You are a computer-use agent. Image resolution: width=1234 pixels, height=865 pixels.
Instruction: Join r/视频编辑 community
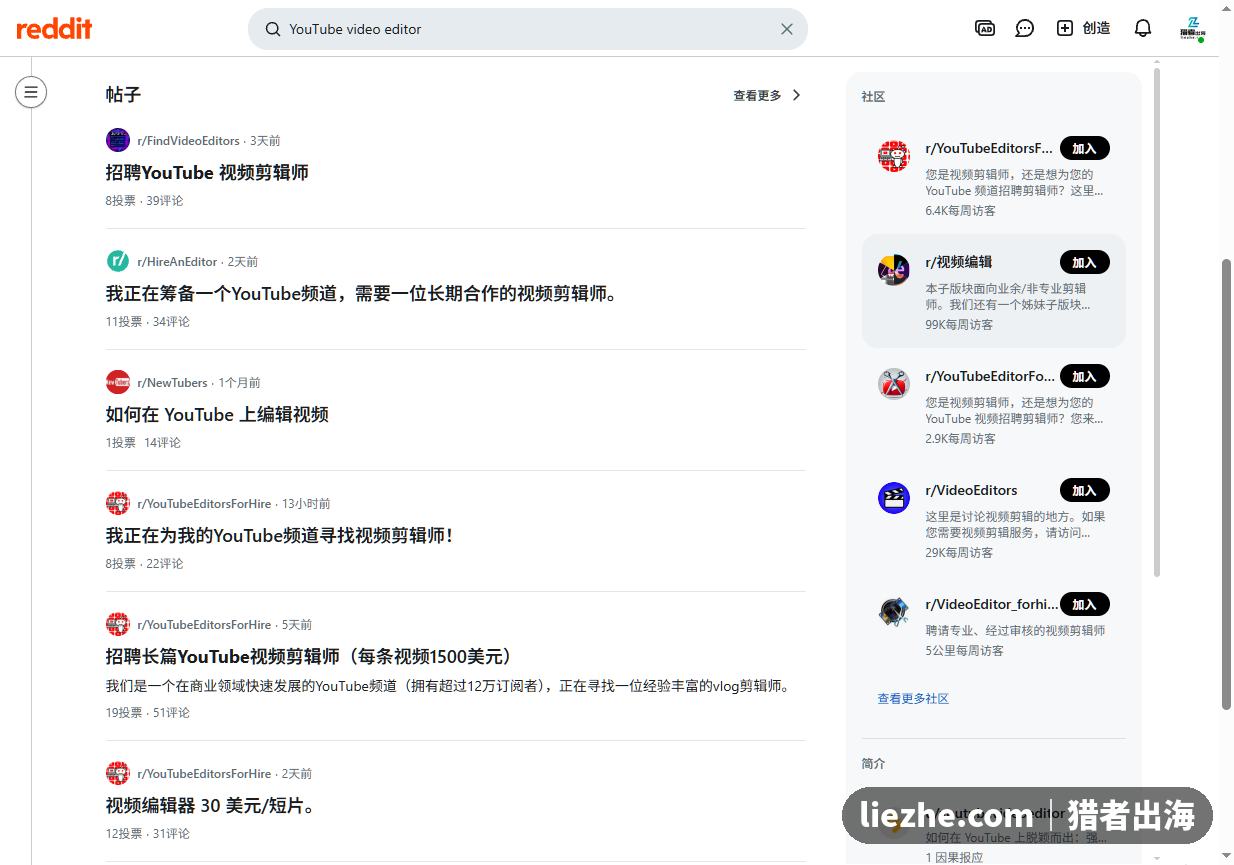1085,263
